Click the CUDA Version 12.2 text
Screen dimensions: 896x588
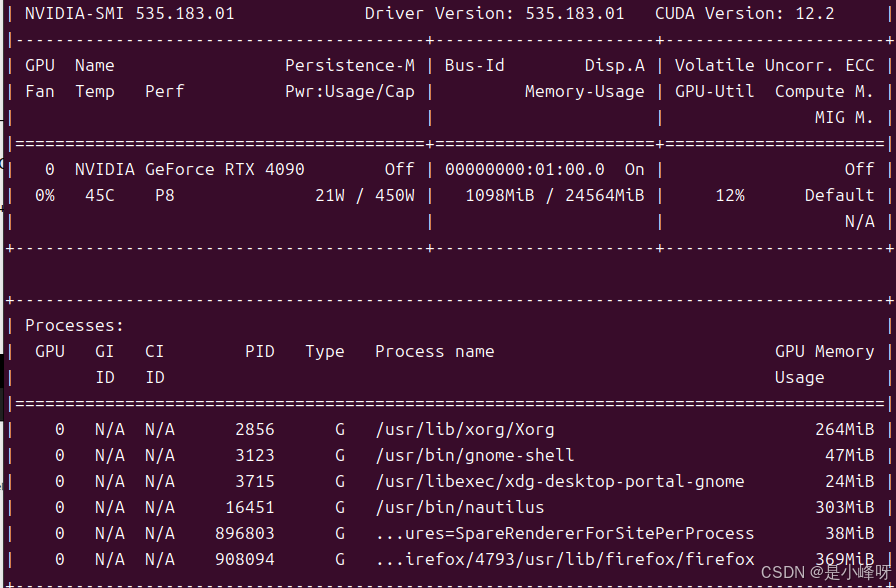(x=746, y=14)
